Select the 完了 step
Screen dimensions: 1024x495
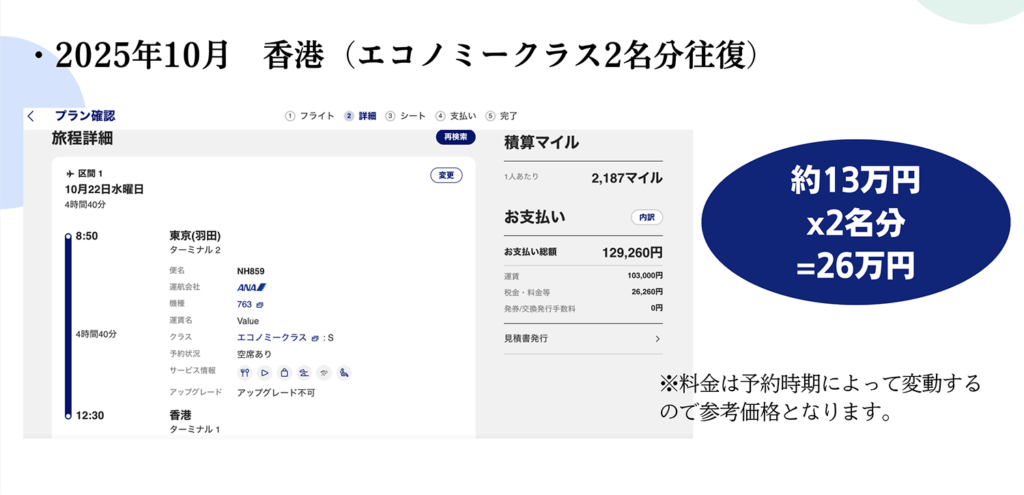click(x=503, y=116)
